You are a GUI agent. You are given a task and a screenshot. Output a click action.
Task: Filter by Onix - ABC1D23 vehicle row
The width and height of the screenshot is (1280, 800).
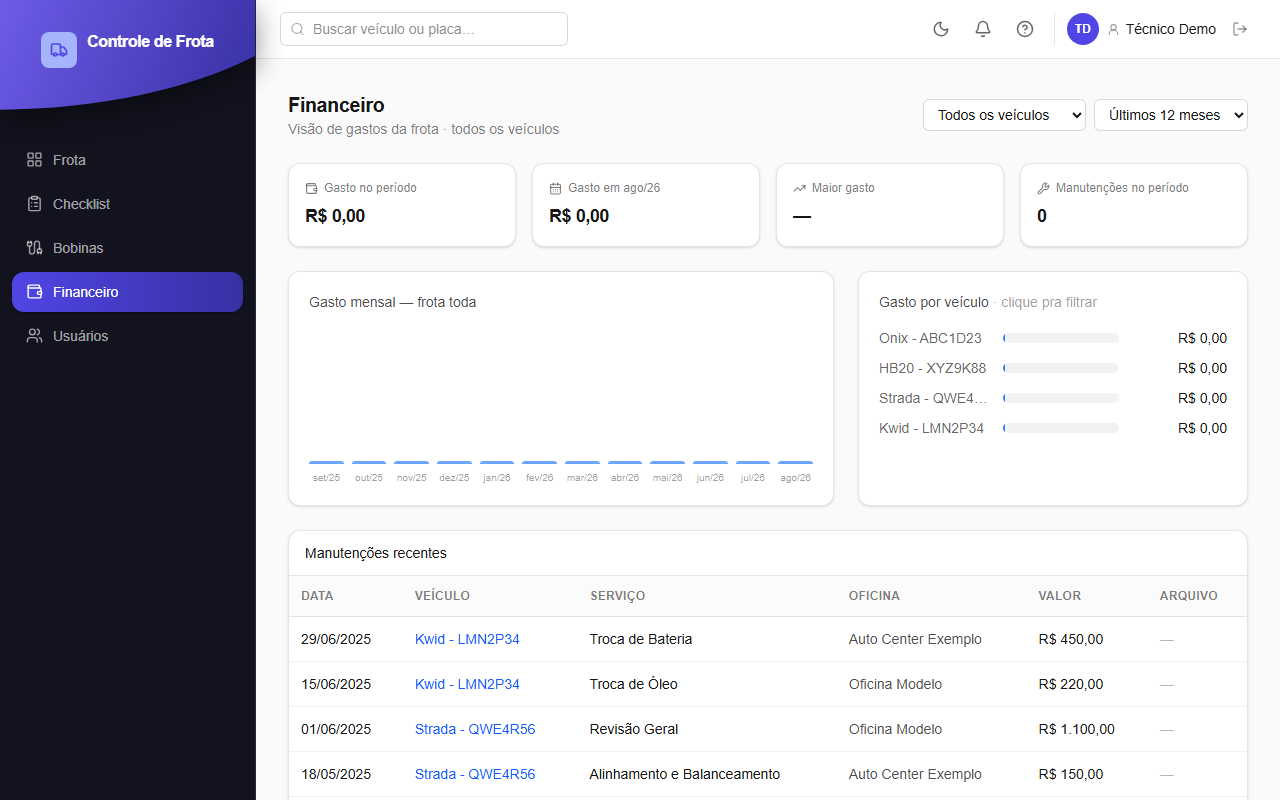pos(1053,338)
